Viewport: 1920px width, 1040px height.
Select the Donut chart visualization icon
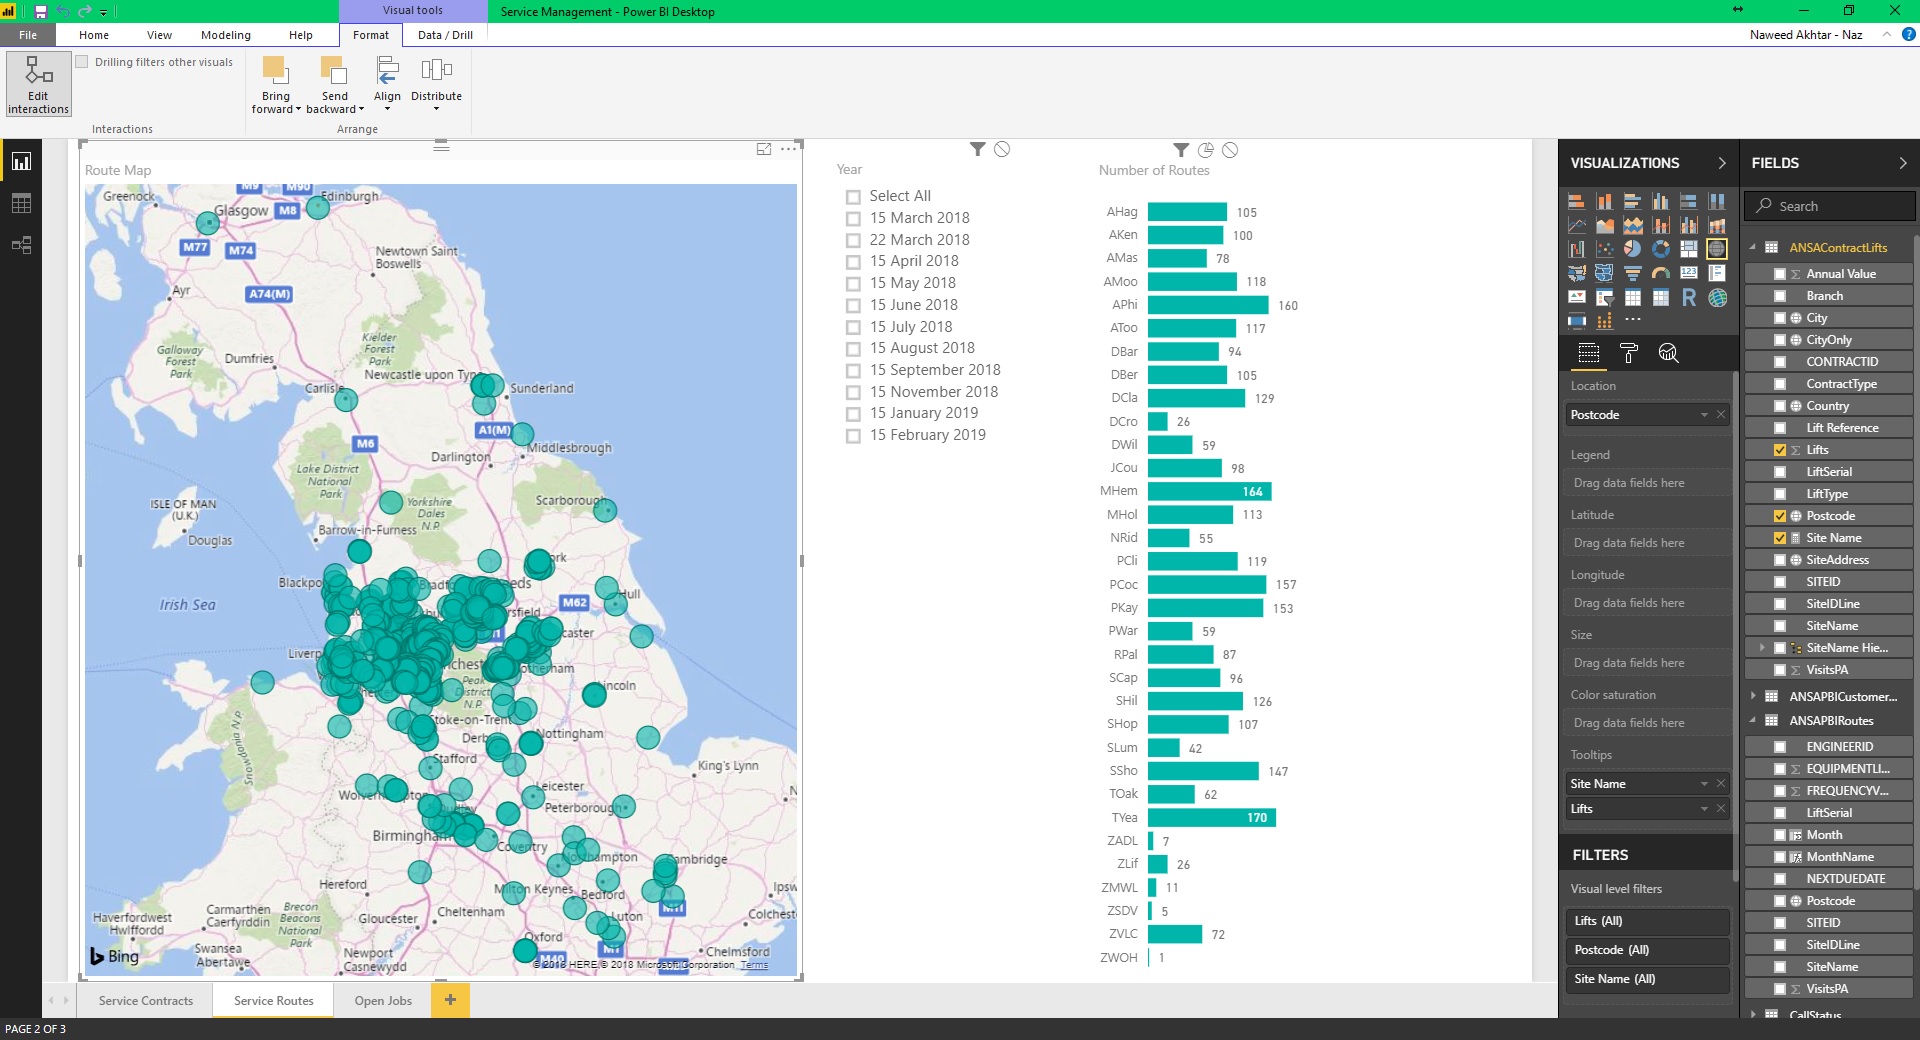pyautogui.click(x=1661, y=249)
